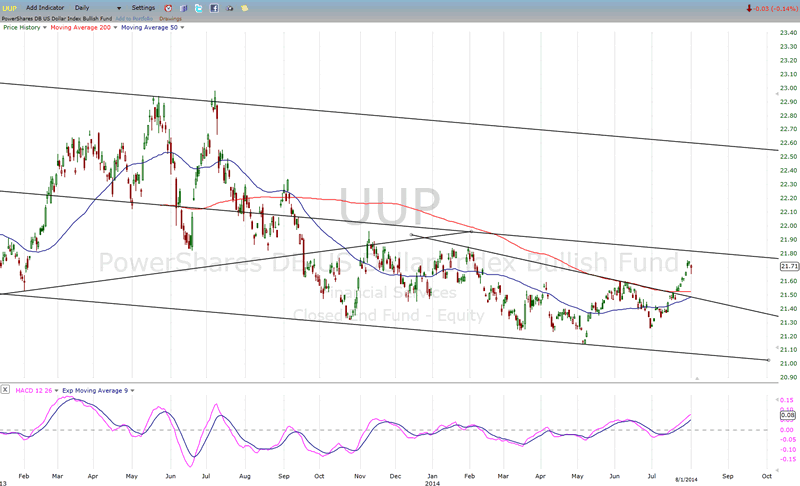The width and height of the screenshot is (800, 486).
Task: Share chart via Twitter icon
Action: coord(199,8)
